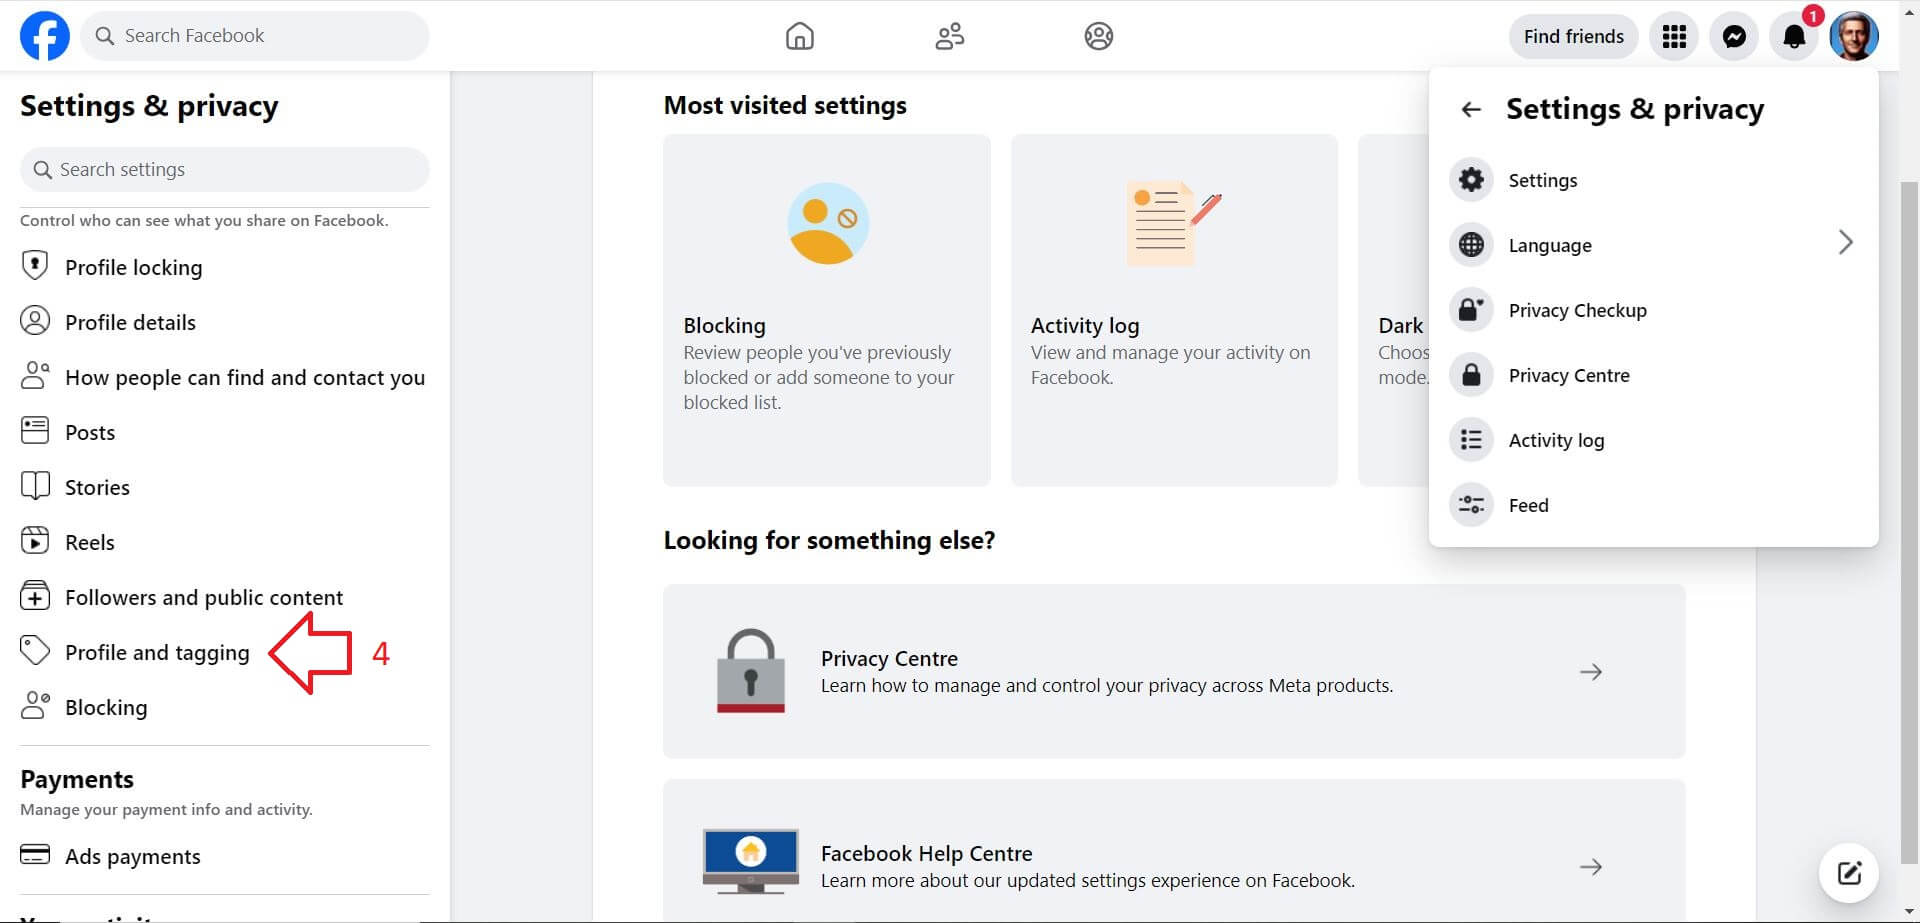Image resolution: width=1920 pixels, height=923 pixels.
Task: Click the Most visited settings heading
Action: point(785,105)
